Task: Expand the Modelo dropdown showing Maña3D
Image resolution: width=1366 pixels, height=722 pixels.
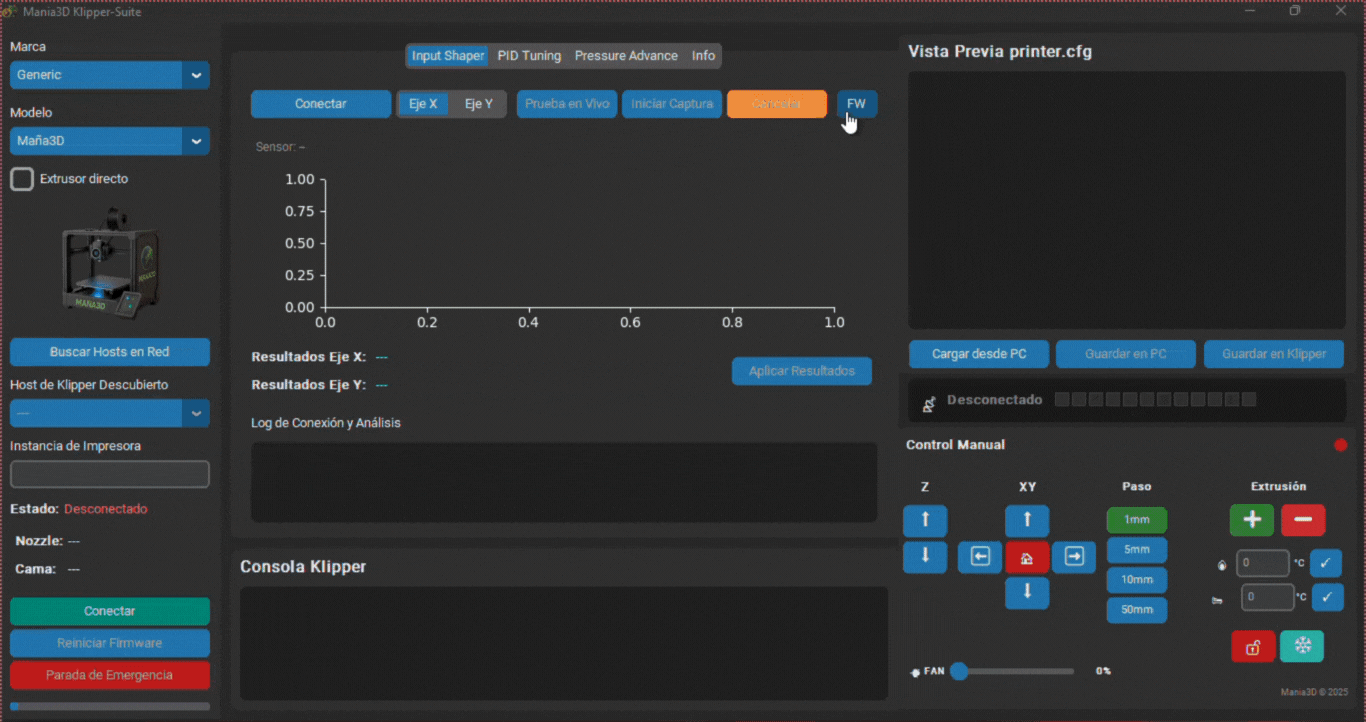Action: point(110,141)
